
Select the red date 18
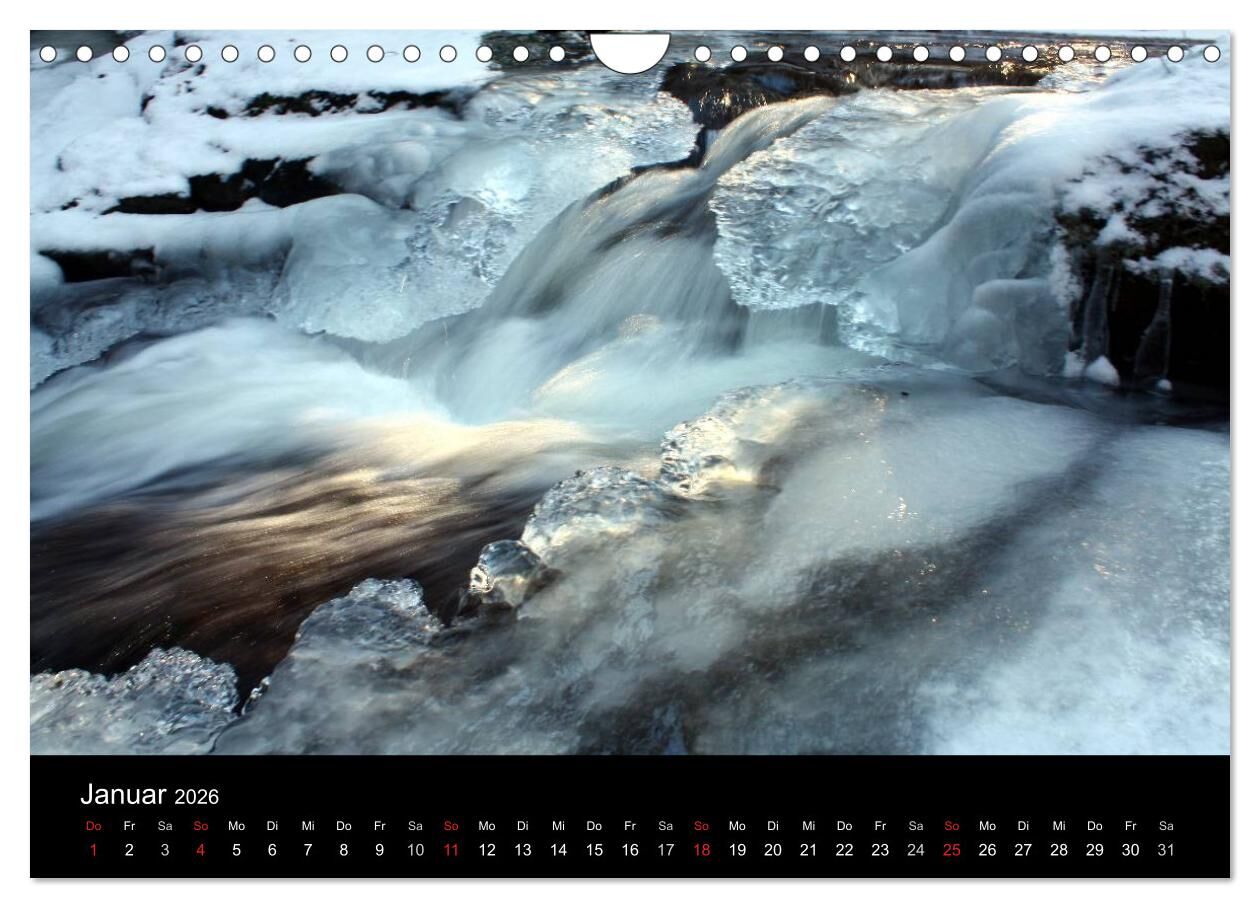701,850
